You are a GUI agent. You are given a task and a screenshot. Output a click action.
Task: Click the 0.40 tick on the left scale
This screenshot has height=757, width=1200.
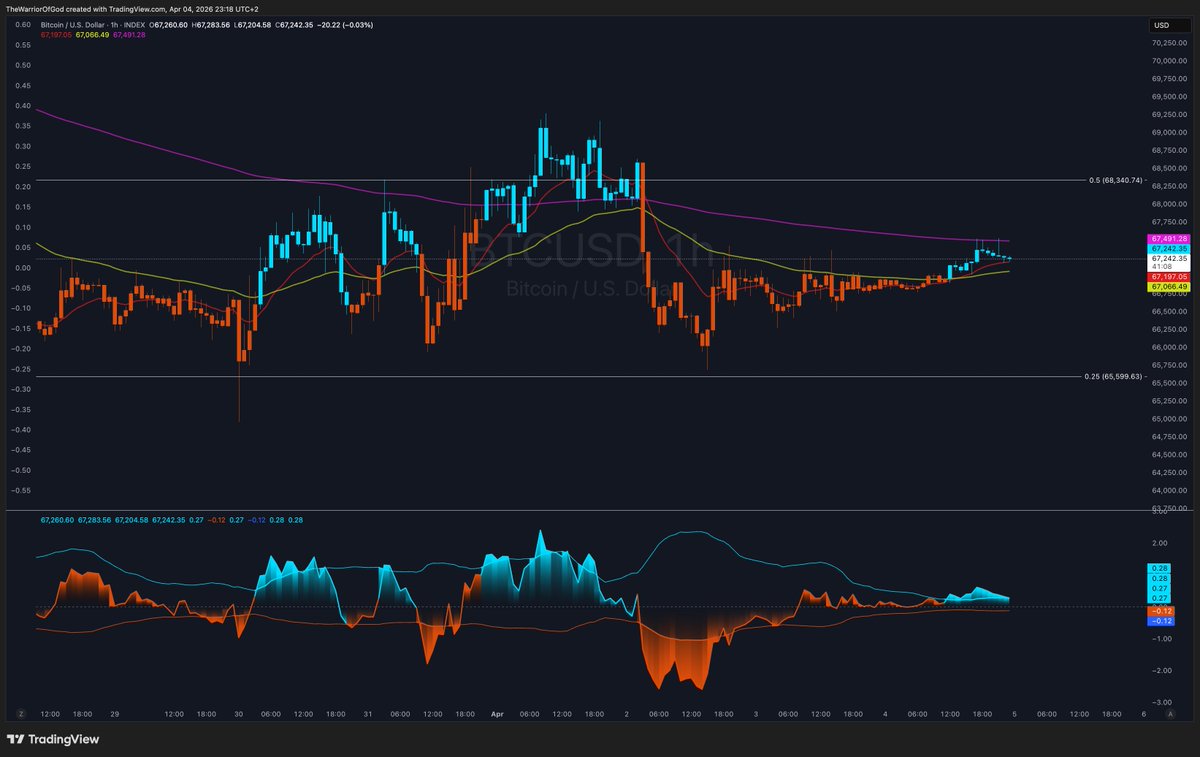(21, 106)
